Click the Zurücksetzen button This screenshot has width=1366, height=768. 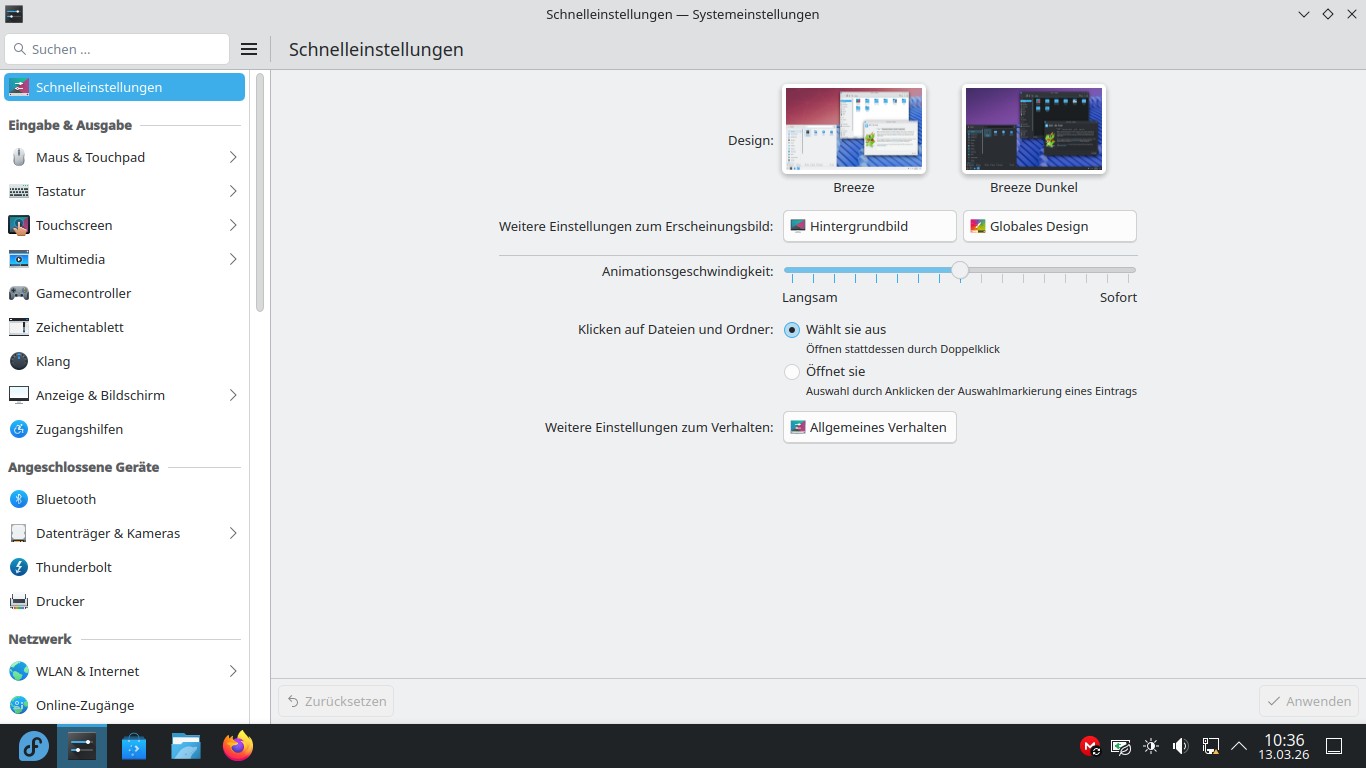point(336,701)
